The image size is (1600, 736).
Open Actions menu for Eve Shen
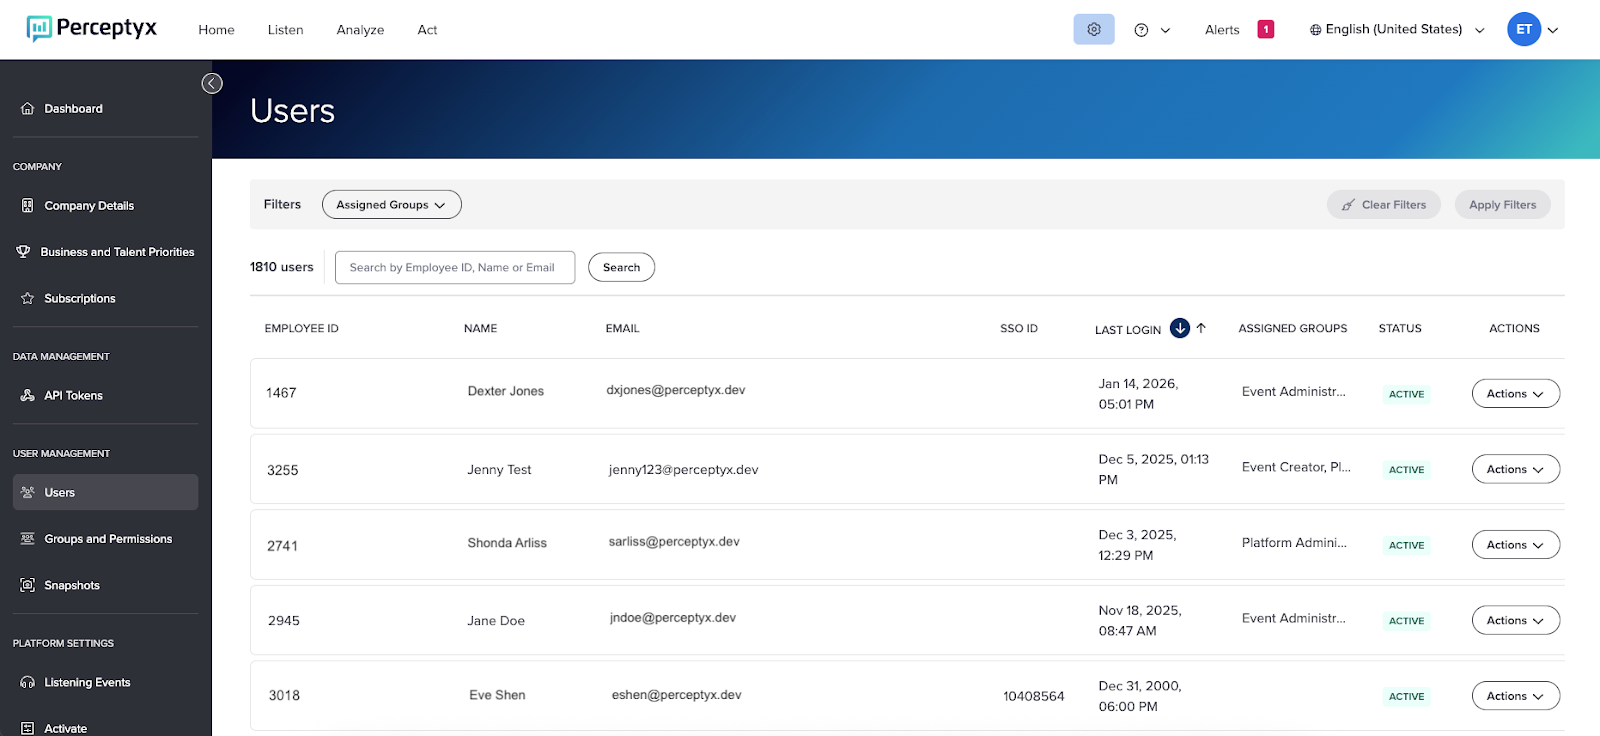pyautogui.click(x=1515, y=696)
